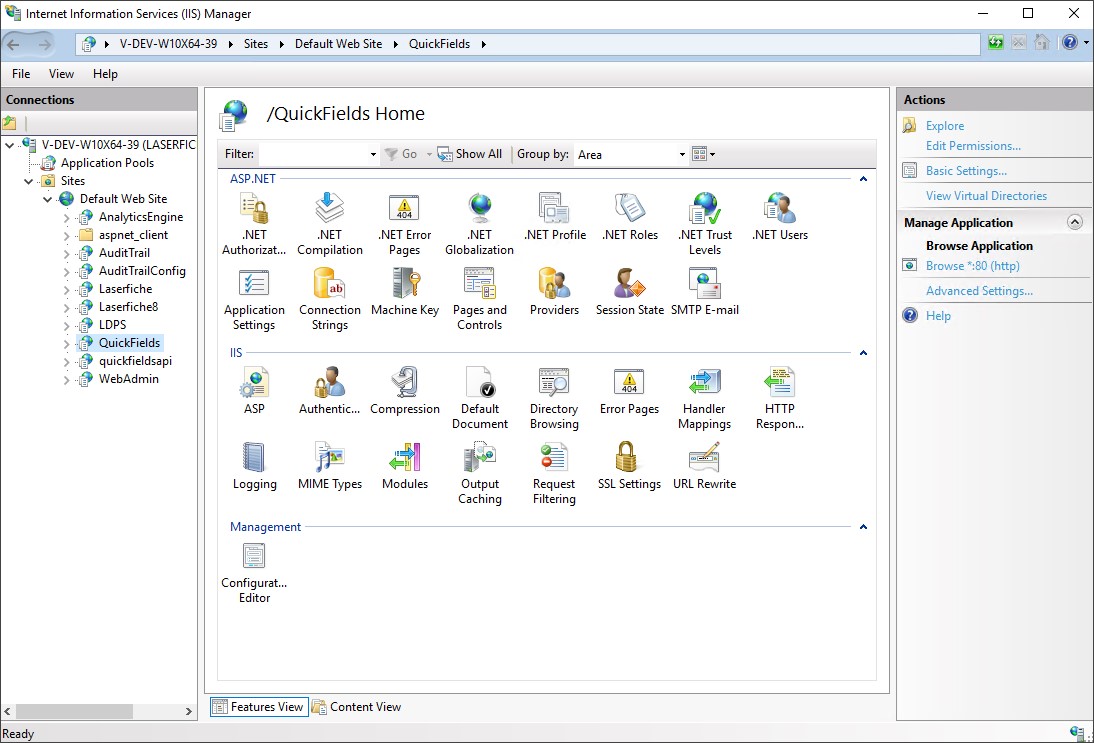
Task: Select Application Pools in tree
Action: coord(107,163)
